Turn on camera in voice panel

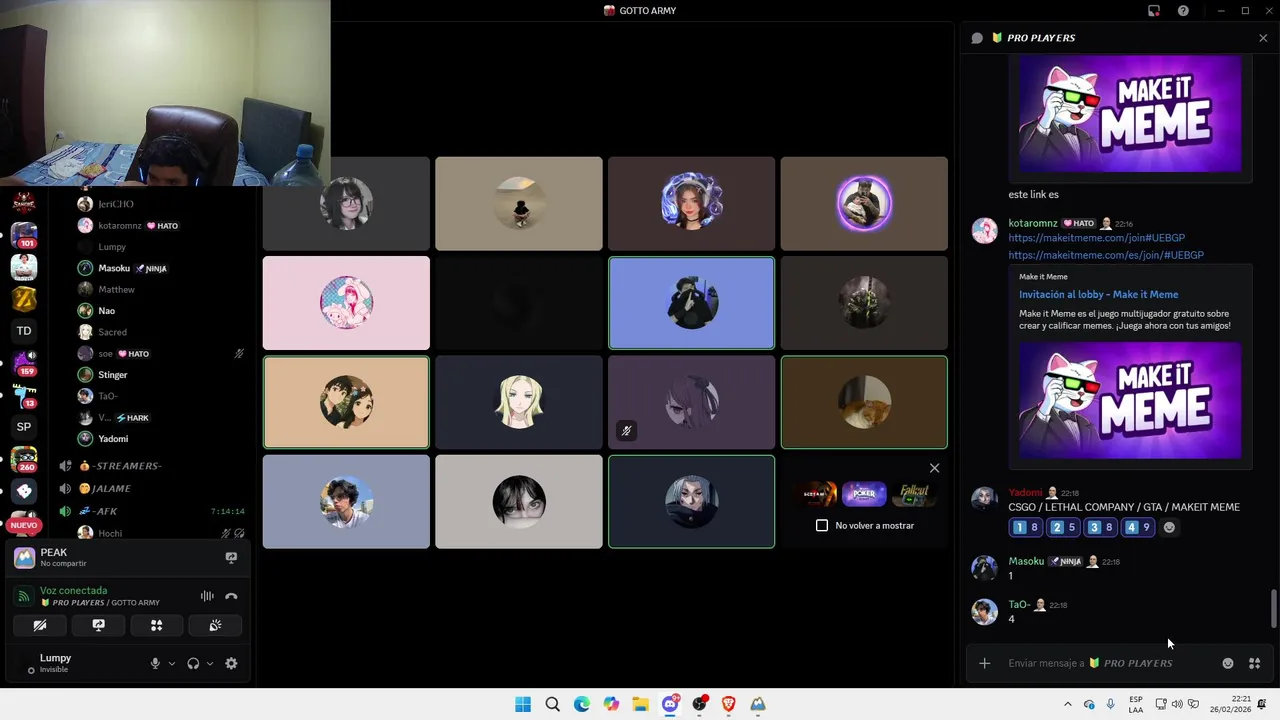(40, 625)
